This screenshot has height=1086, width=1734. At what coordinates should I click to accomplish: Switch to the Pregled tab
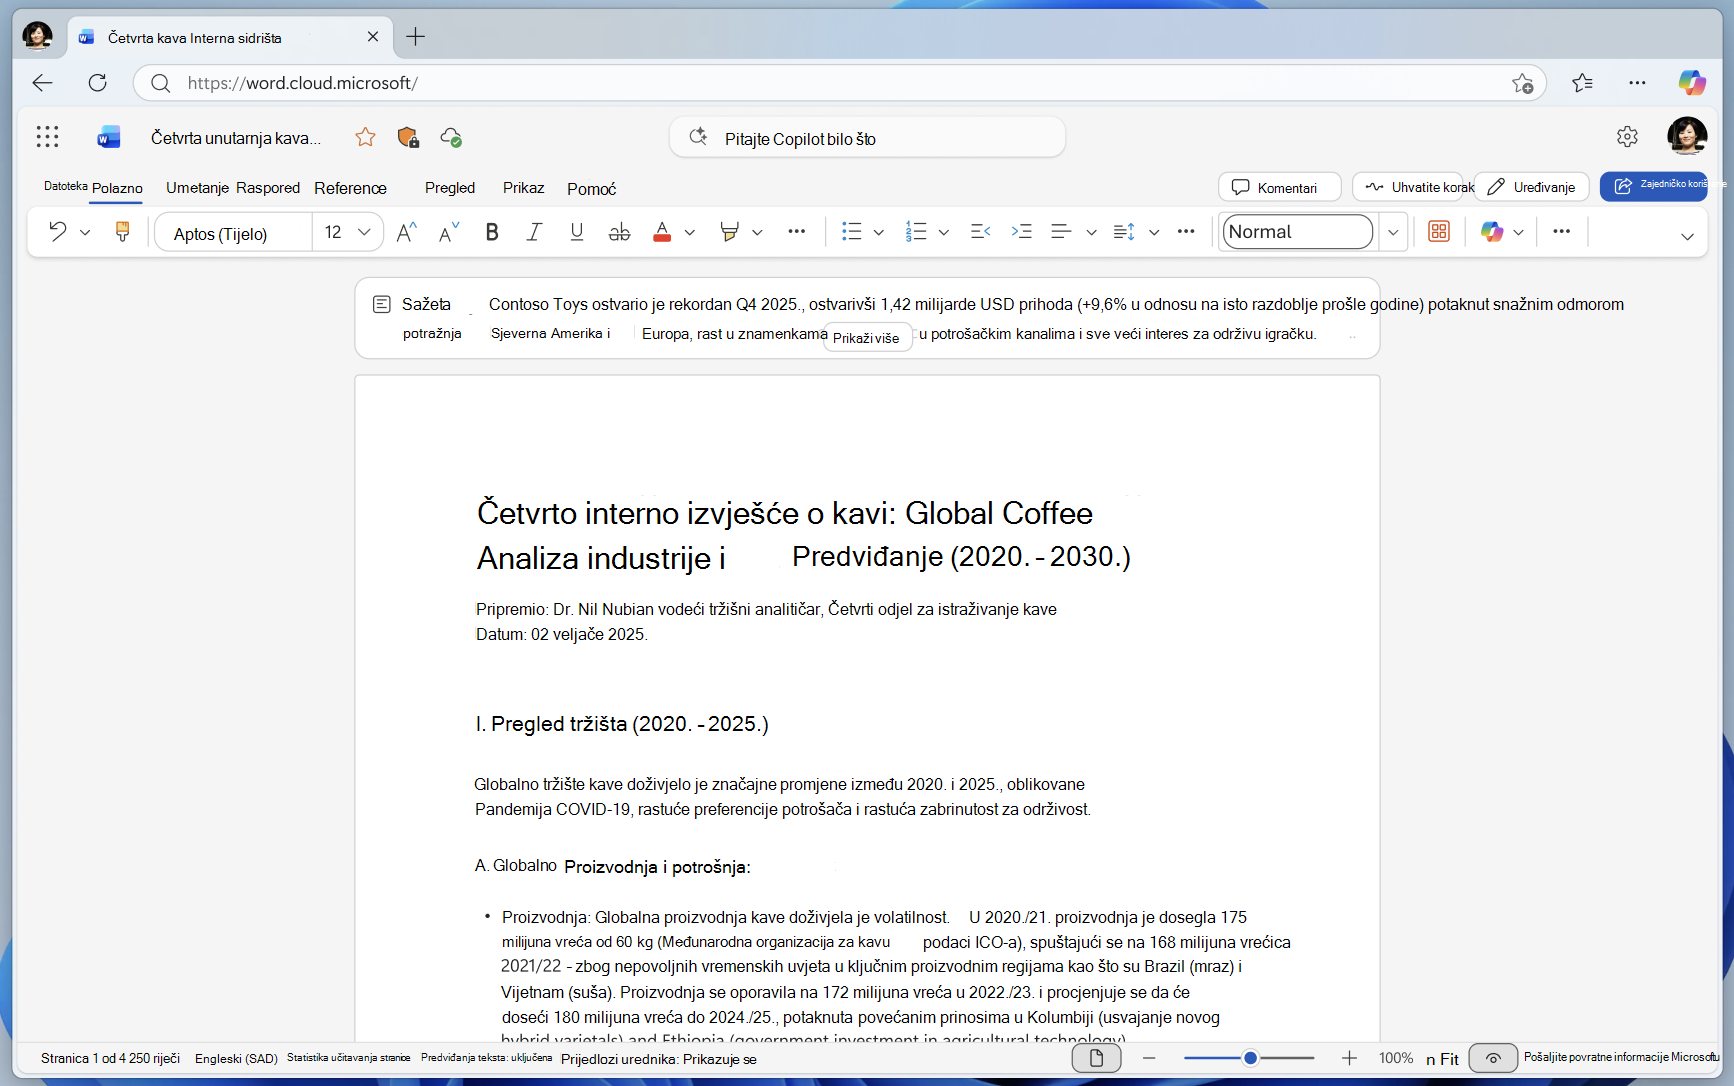click(x=450, y=187)
